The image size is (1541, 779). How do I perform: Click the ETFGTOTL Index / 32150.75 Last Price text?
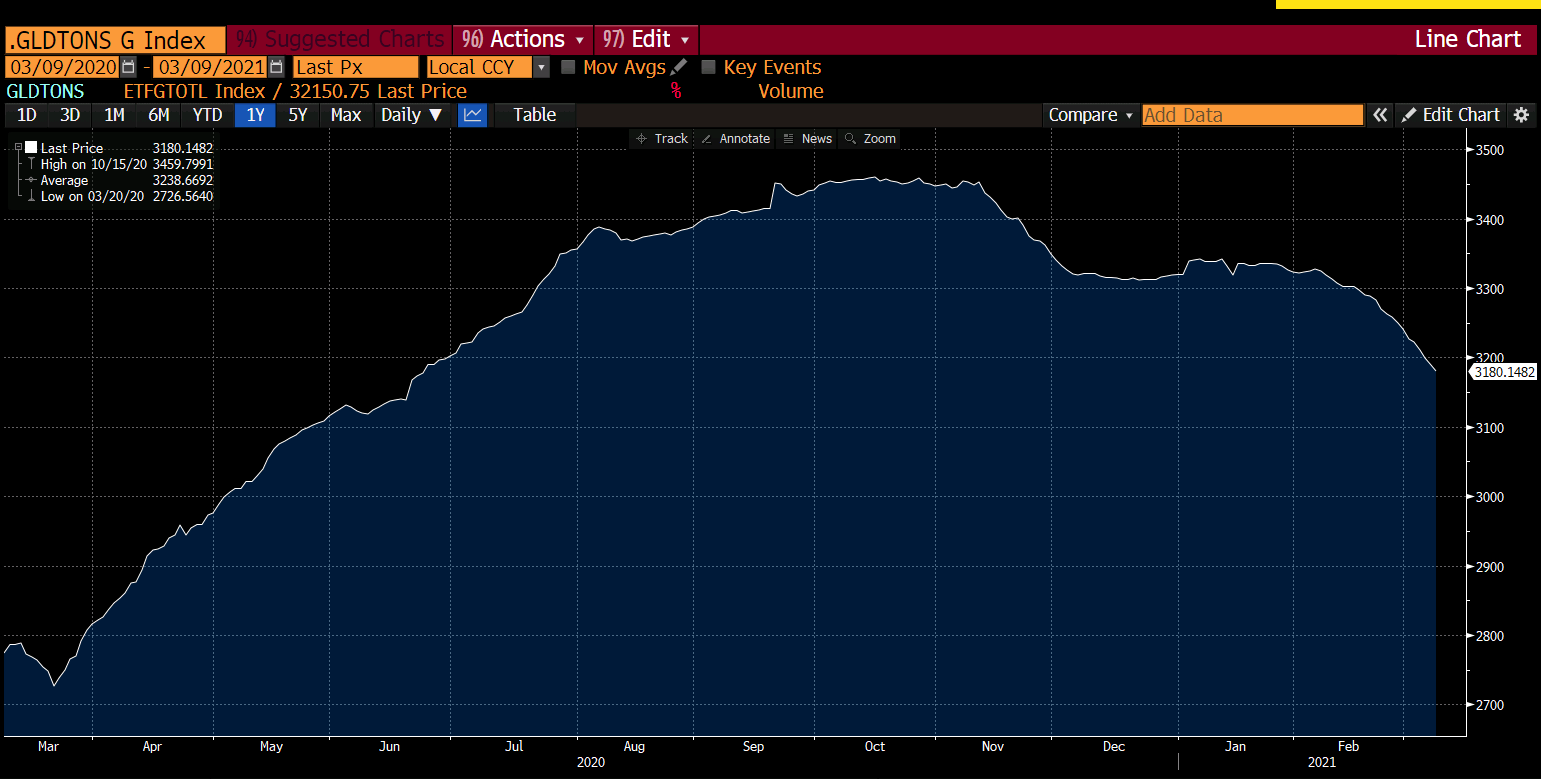[x=295, y=91]
